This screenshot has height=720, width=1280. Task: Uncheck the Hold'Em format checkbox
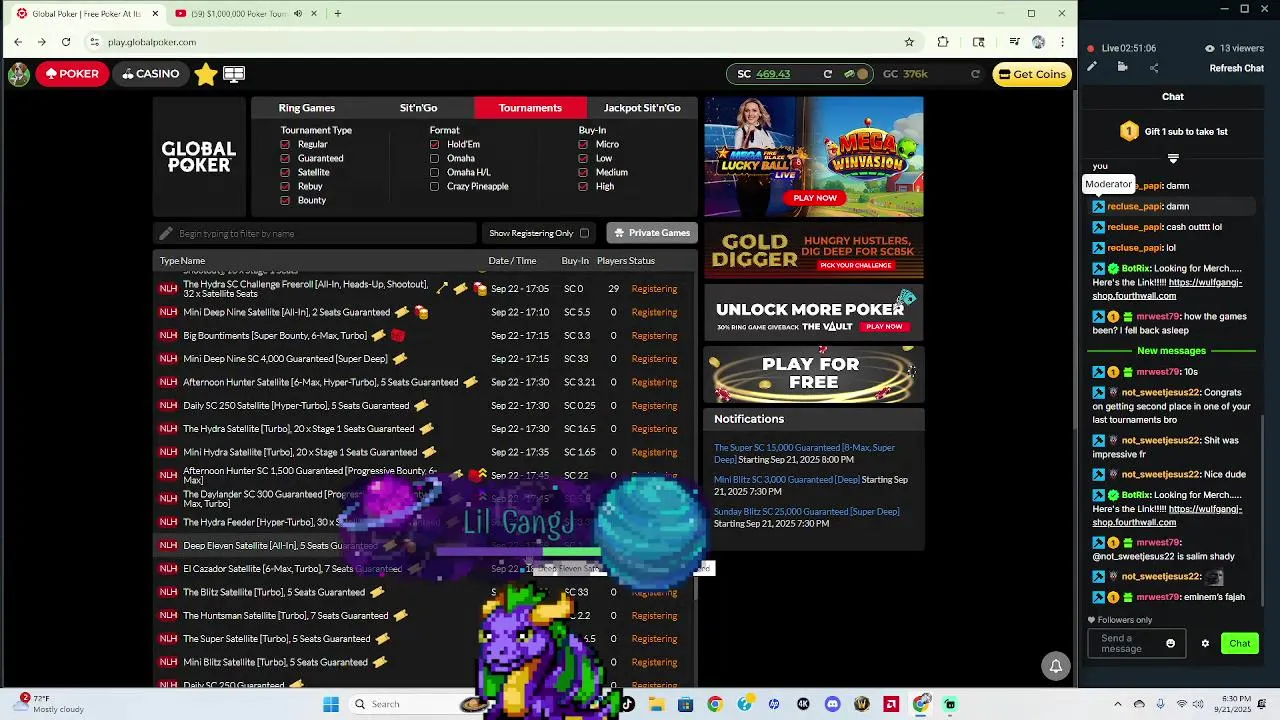pos(434,144)
